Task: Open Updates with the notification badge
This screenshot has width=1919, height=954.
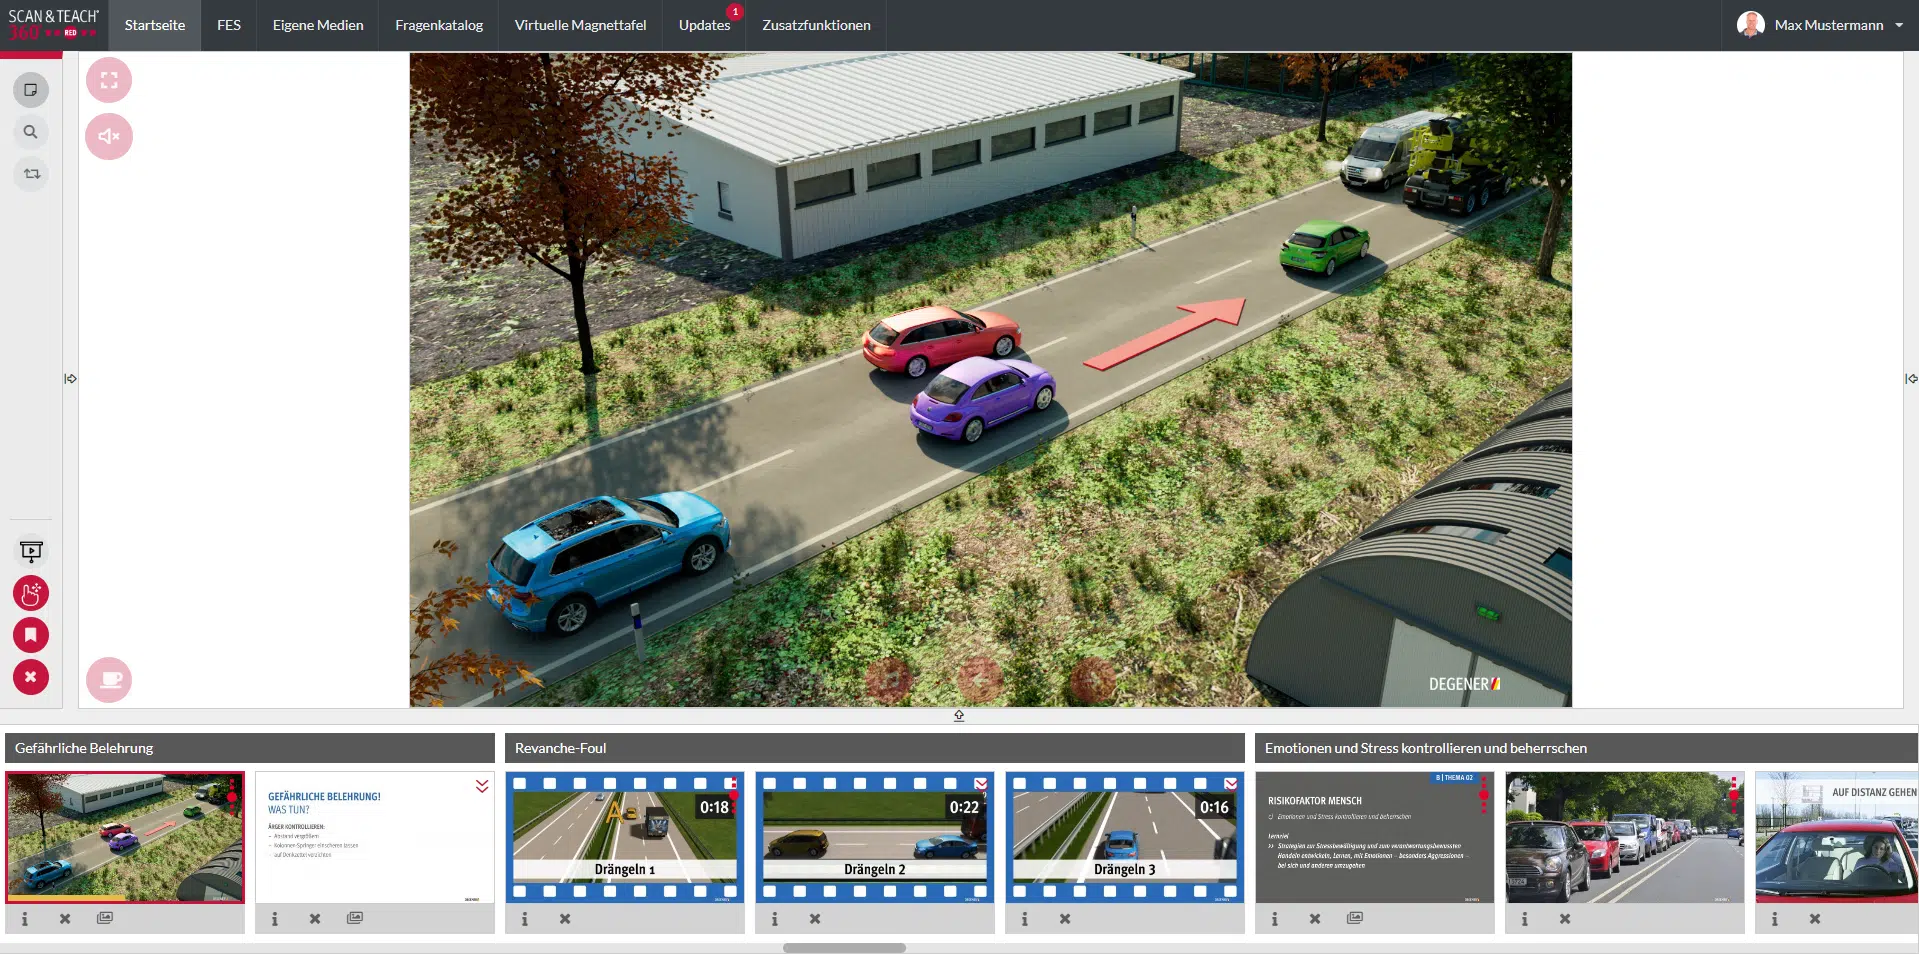Action: (705, 25)
